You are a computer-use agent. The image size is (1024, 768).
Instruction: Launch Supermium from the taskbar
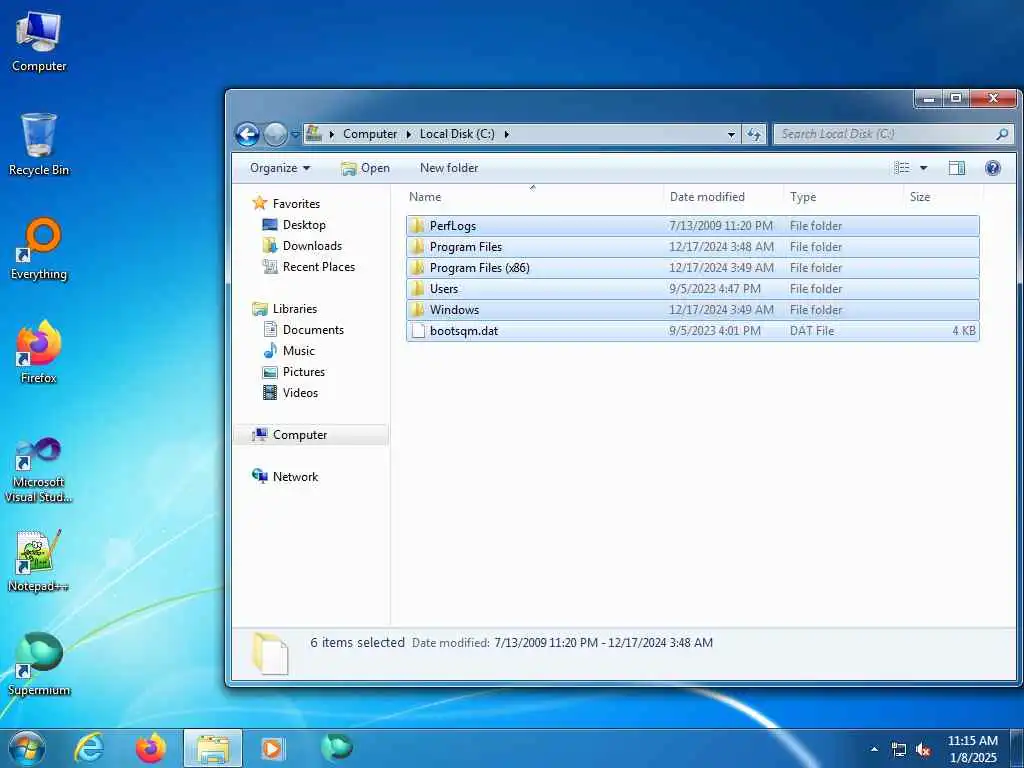(336, 747)
